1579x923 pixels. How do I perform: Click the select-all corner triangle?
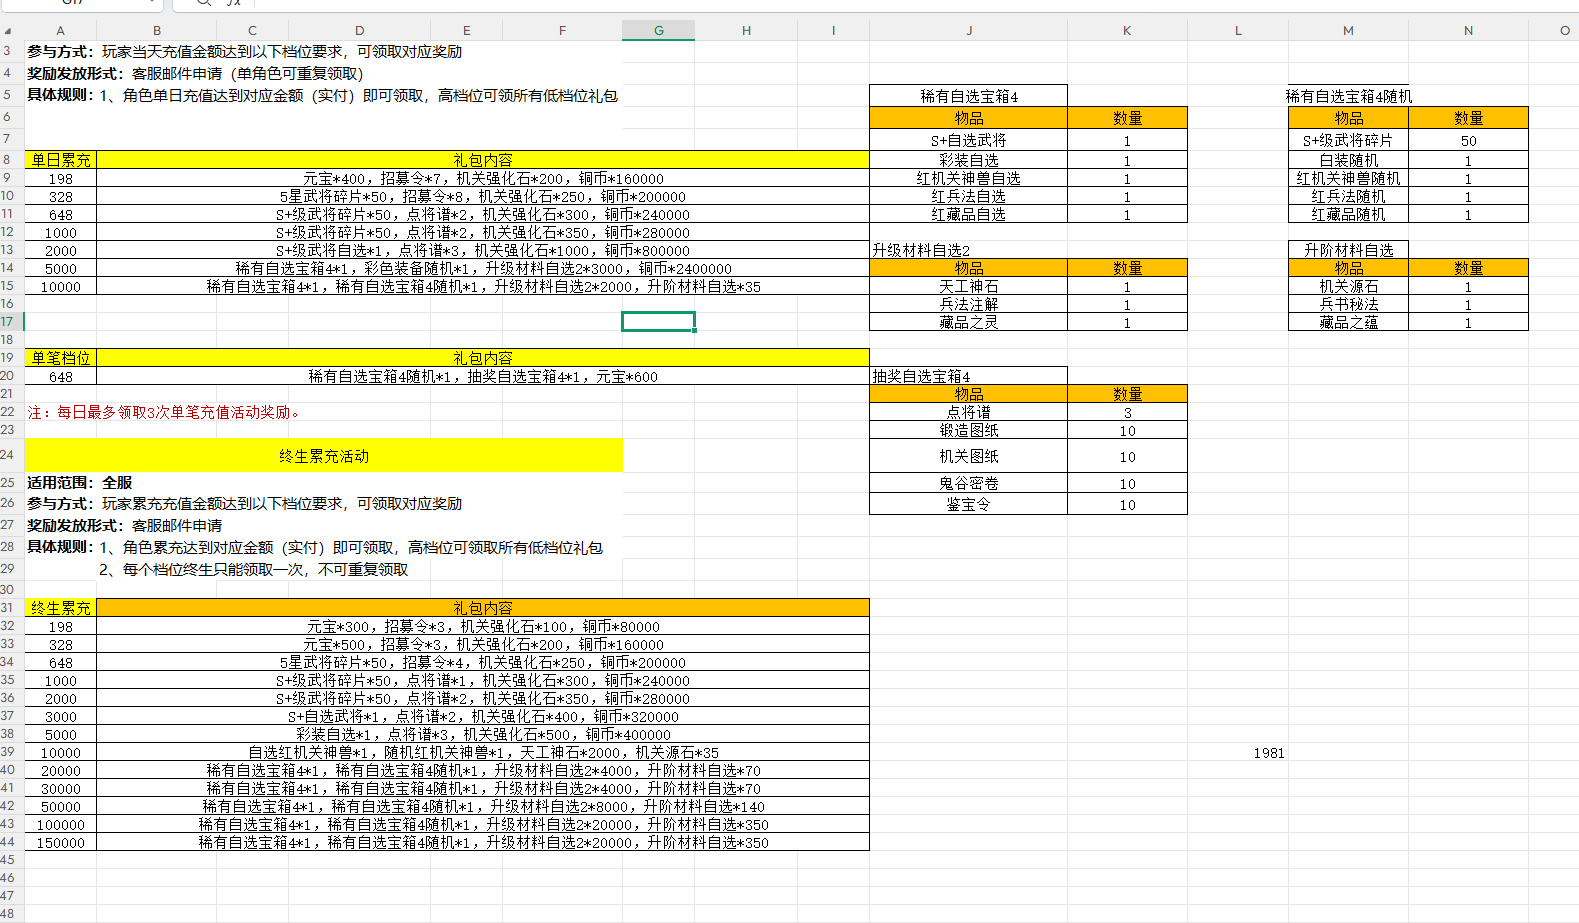pyautogui.click(x=8, y=31)
